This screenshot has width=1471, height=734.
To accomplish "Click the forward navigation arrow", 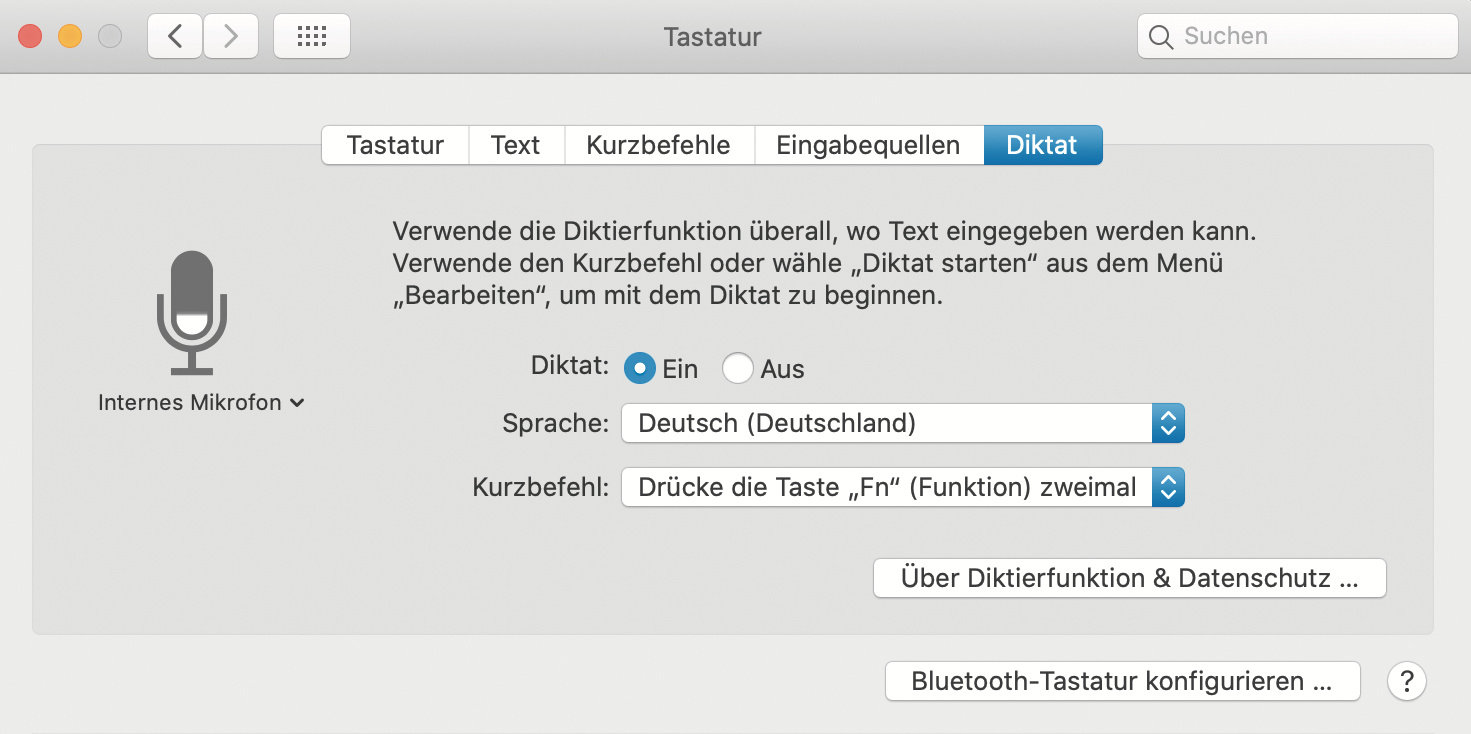I will coord(231,37).
